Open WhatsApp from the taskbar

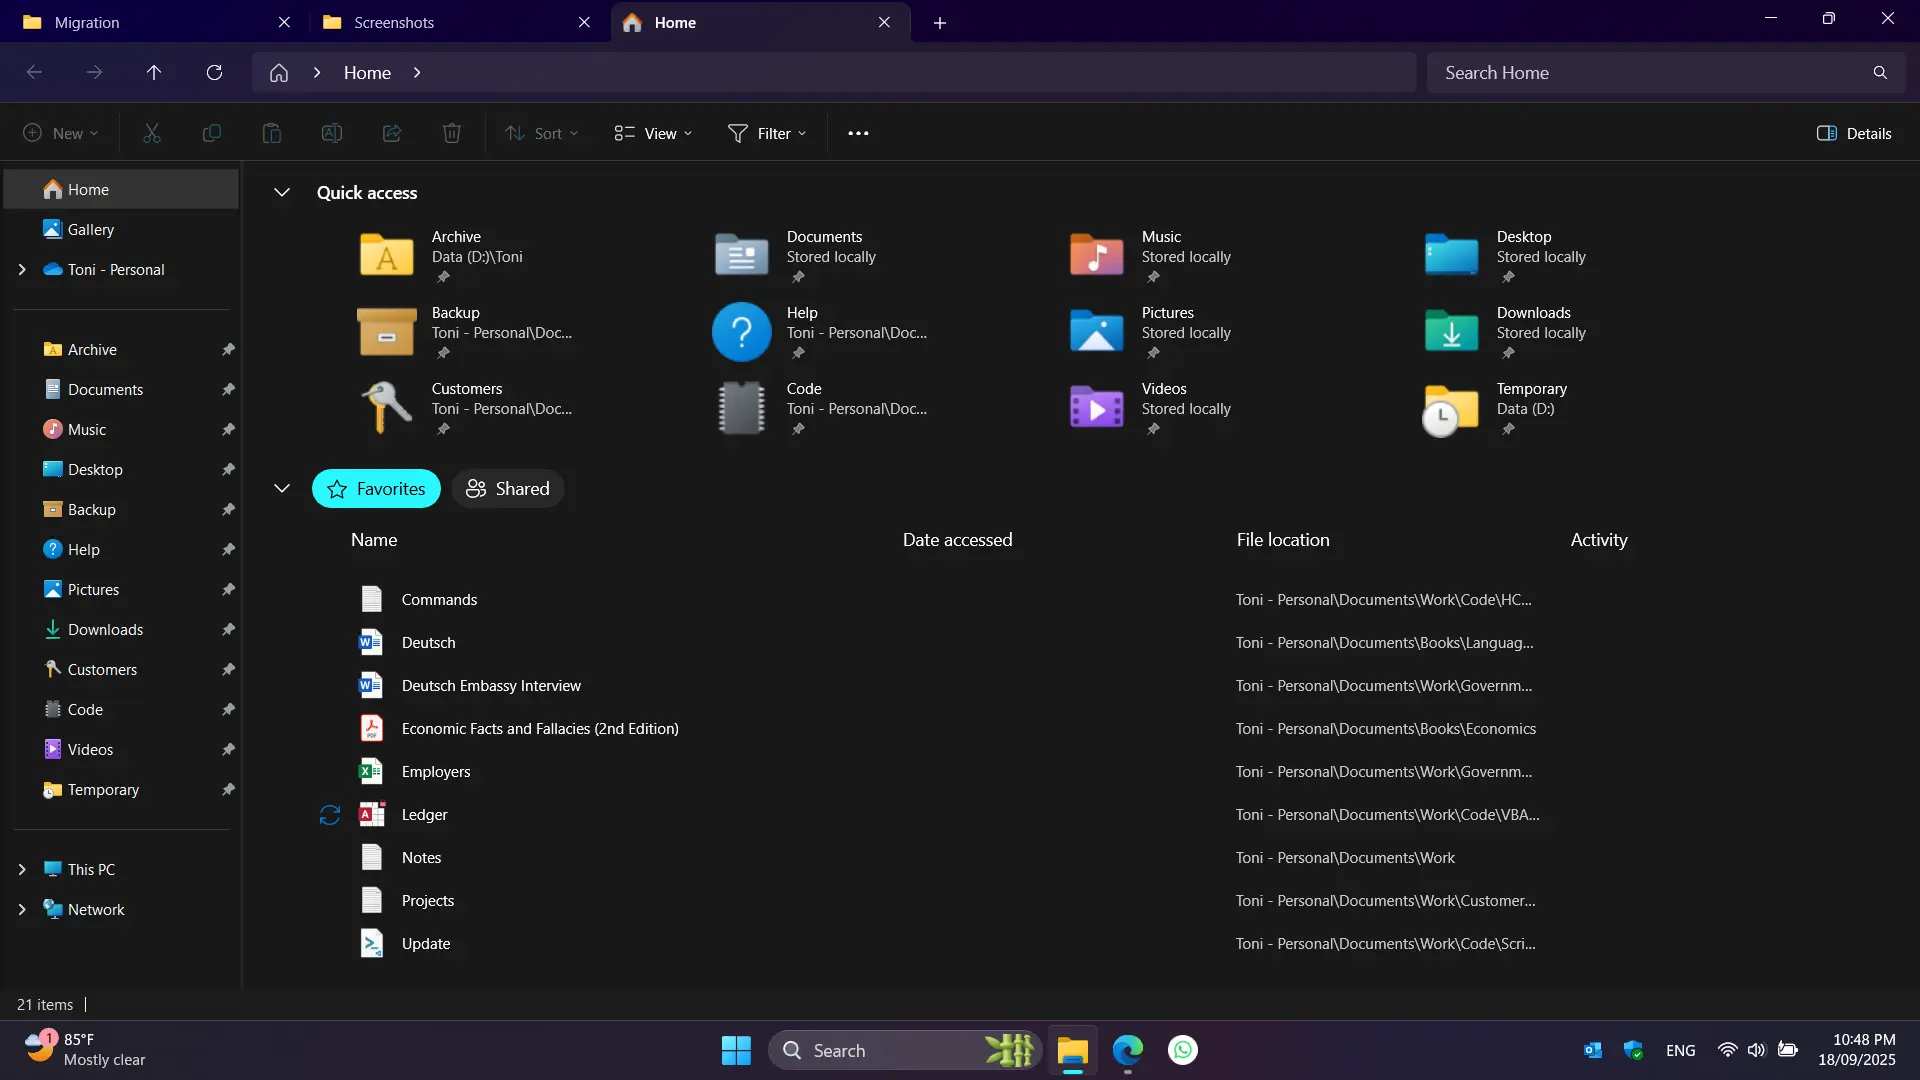point(1182,1050)
